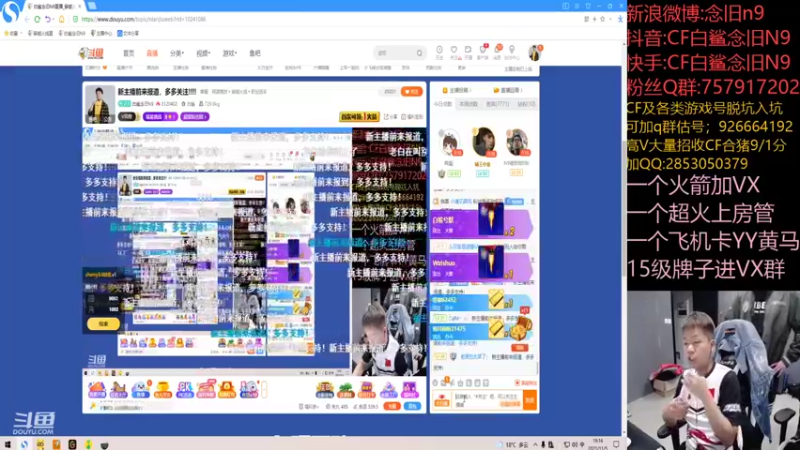Open the 主播投稿 link in side panel
Viewport: 800px width, 450px height.
456,90
